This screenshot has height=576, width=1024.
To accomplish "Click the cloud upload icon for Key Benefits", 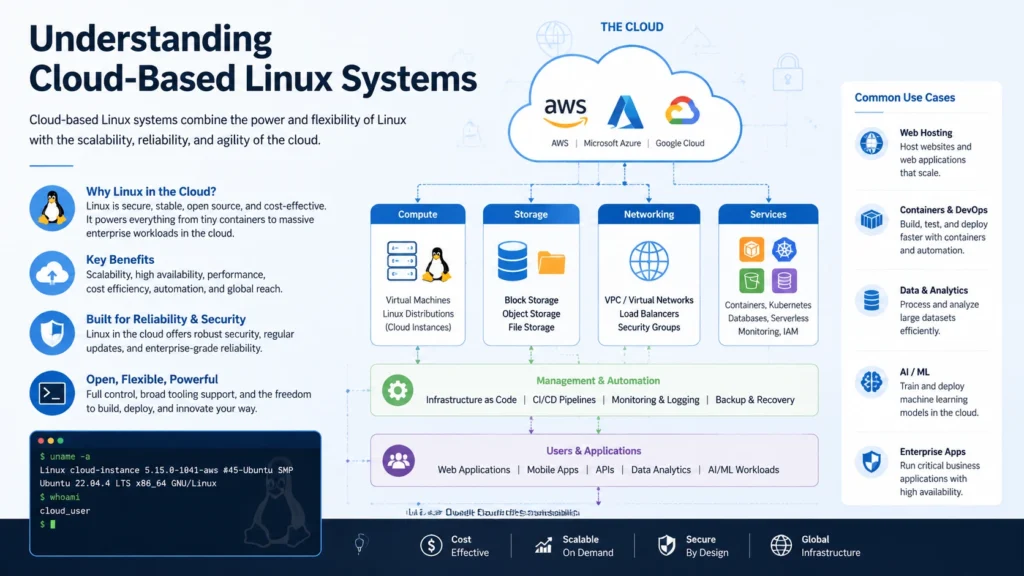I will [x=52, y=273].
